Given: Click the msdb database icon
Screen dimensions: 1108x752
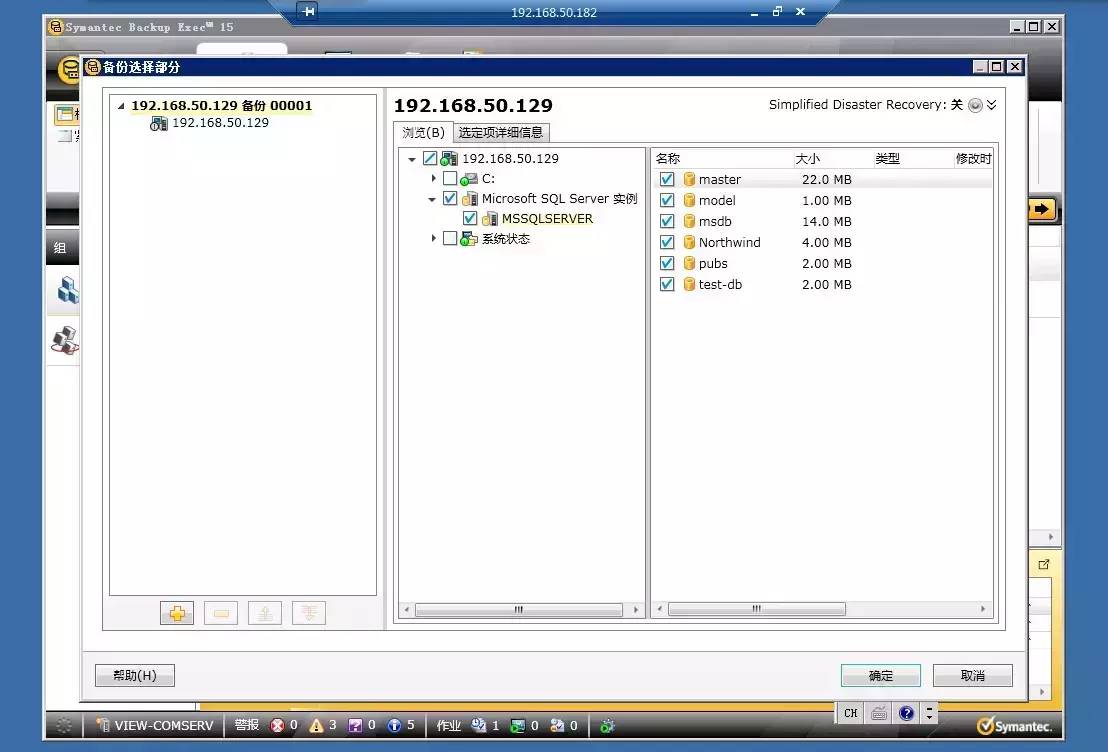Looking at the screenshot, I should (x=689, y=221).
